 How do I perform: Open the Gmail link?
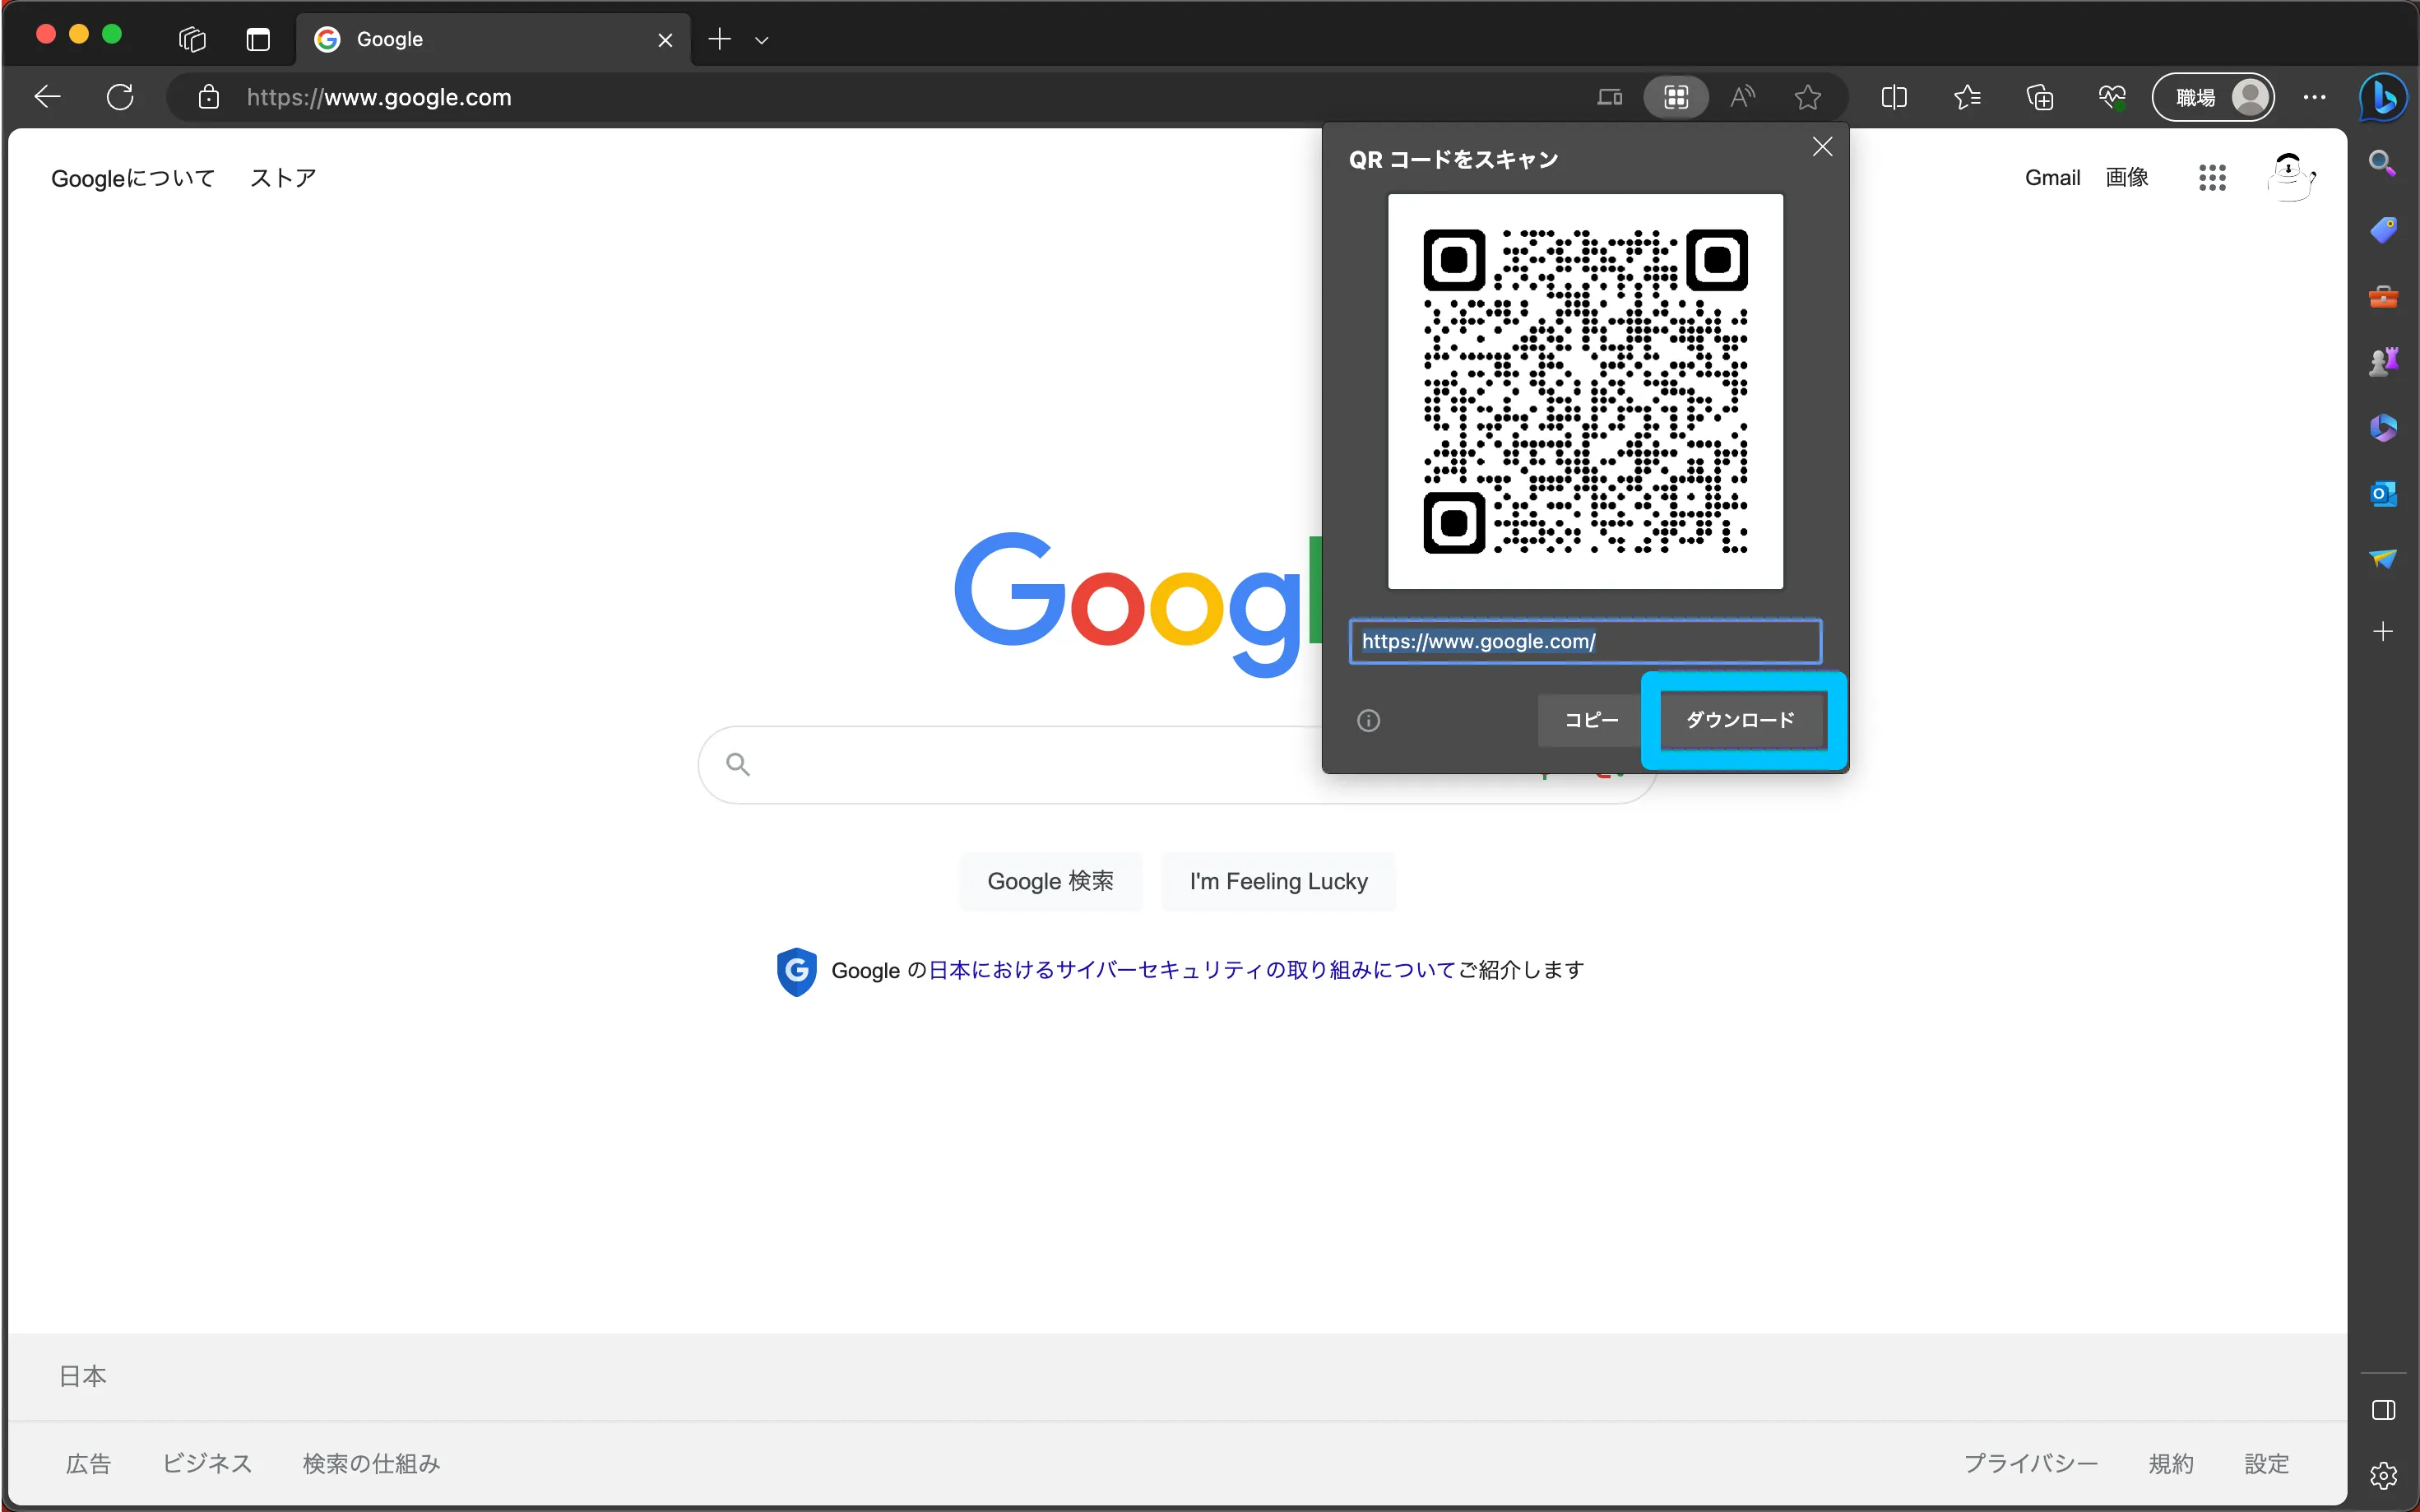pos(2052,178)
